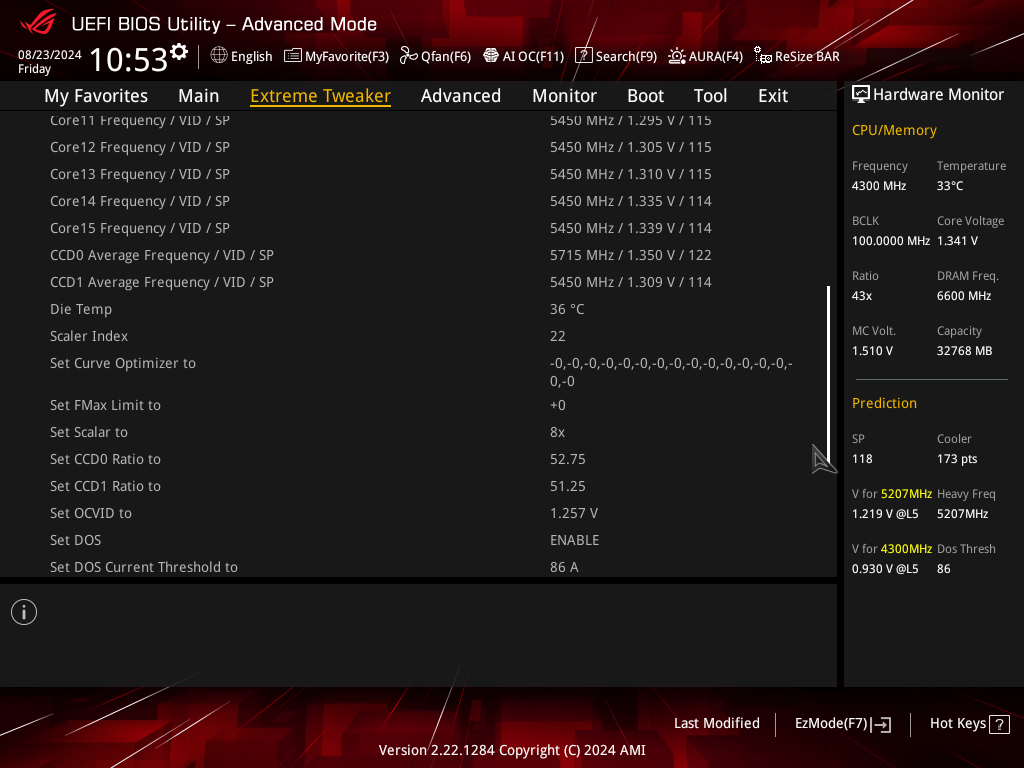Click the Hot Keys question icon
This screenshot has height=768, width=1024.
[999, 724]
